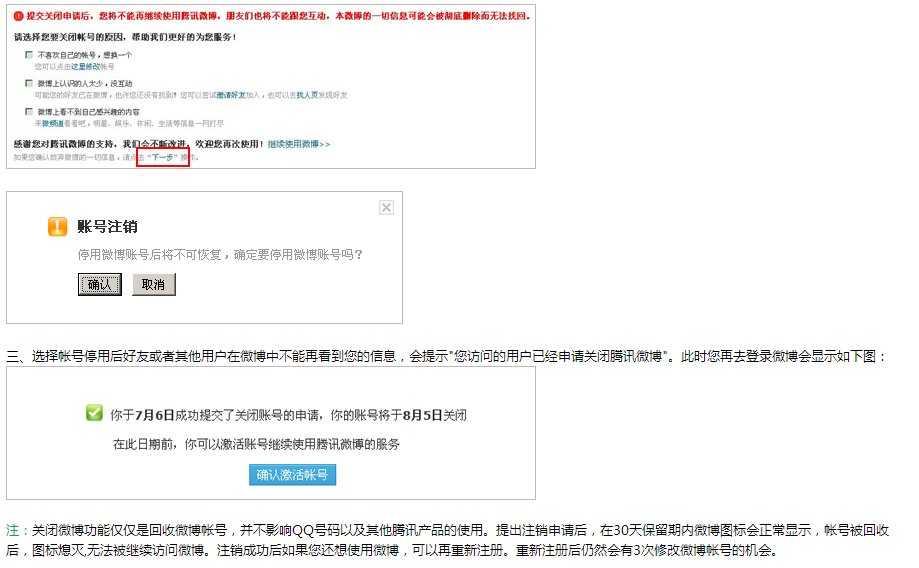Click the bold date "7月6日"
Viewport: 919px width, 568px height.
155,416
